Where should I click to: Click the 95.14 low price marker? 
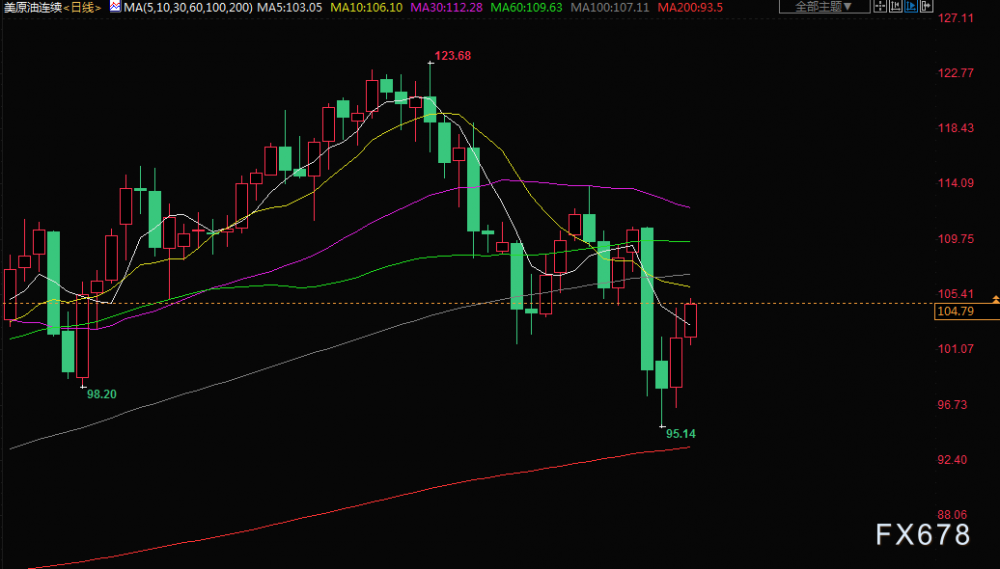681,434
